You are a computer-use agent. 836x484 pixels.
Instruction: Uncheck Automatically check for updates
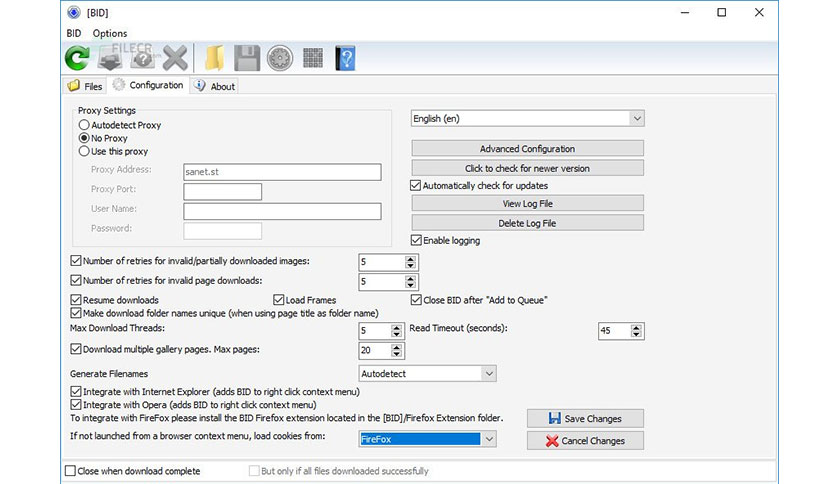tap(416, 185)
